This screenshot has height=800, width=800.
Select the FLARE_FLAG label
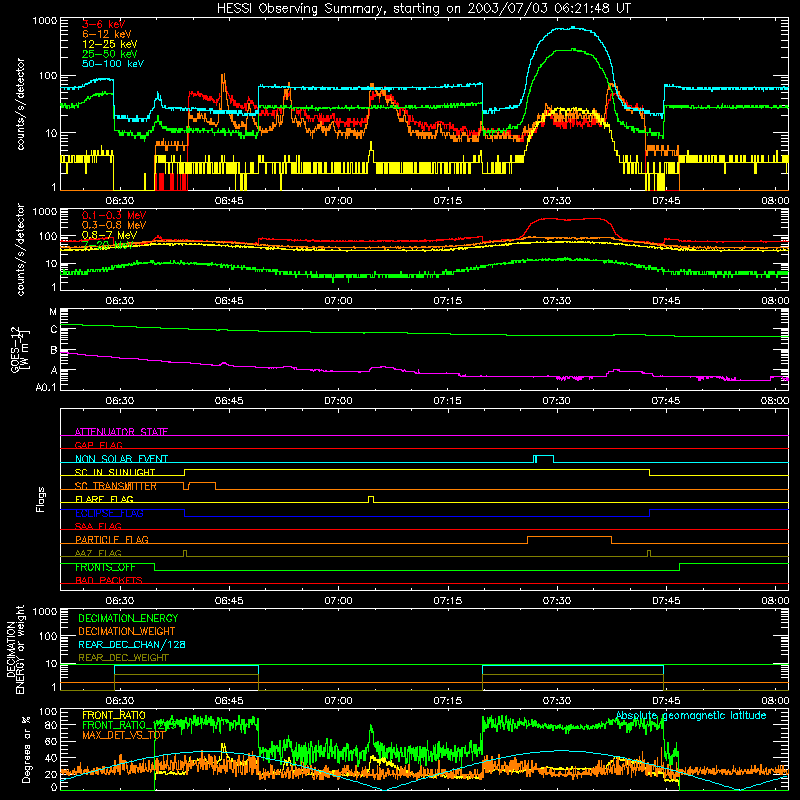point(104,499)
